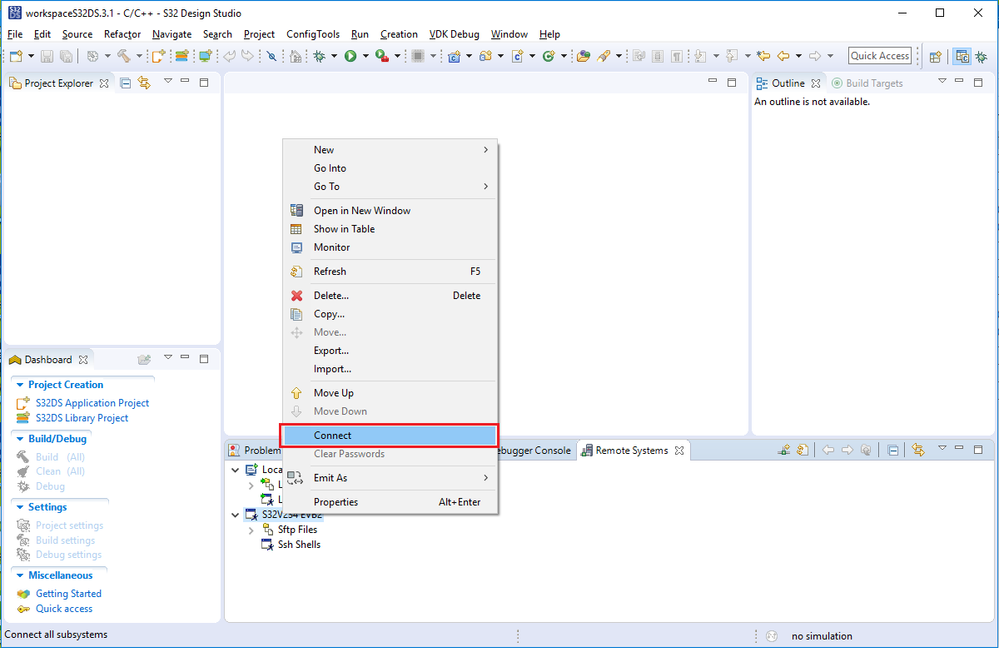Viewport: 999px width, 648px height.
Task: Click the Open Perspective icon
Action: pos(935,57)
